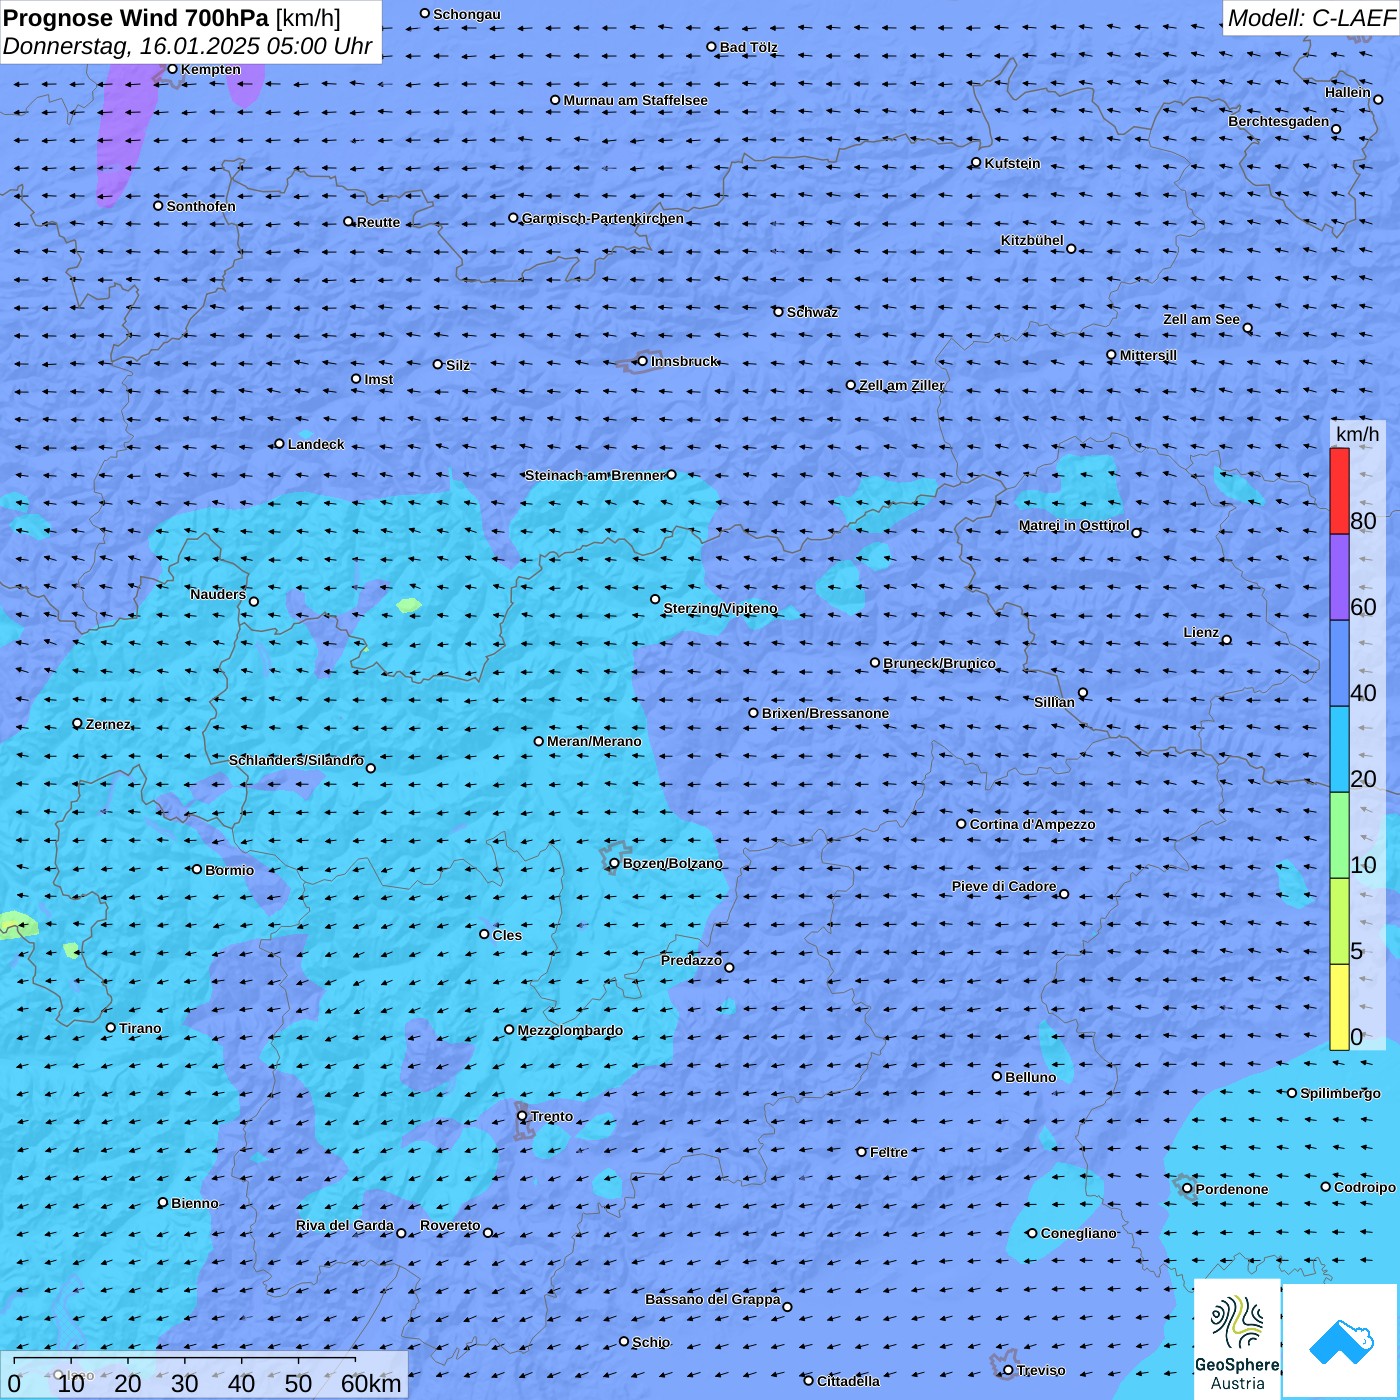Viewport: 1400px width, 1400px height.
Task: Click the "Cortina d'Ampezzo" label
Action: click(x=1033, y=824)
